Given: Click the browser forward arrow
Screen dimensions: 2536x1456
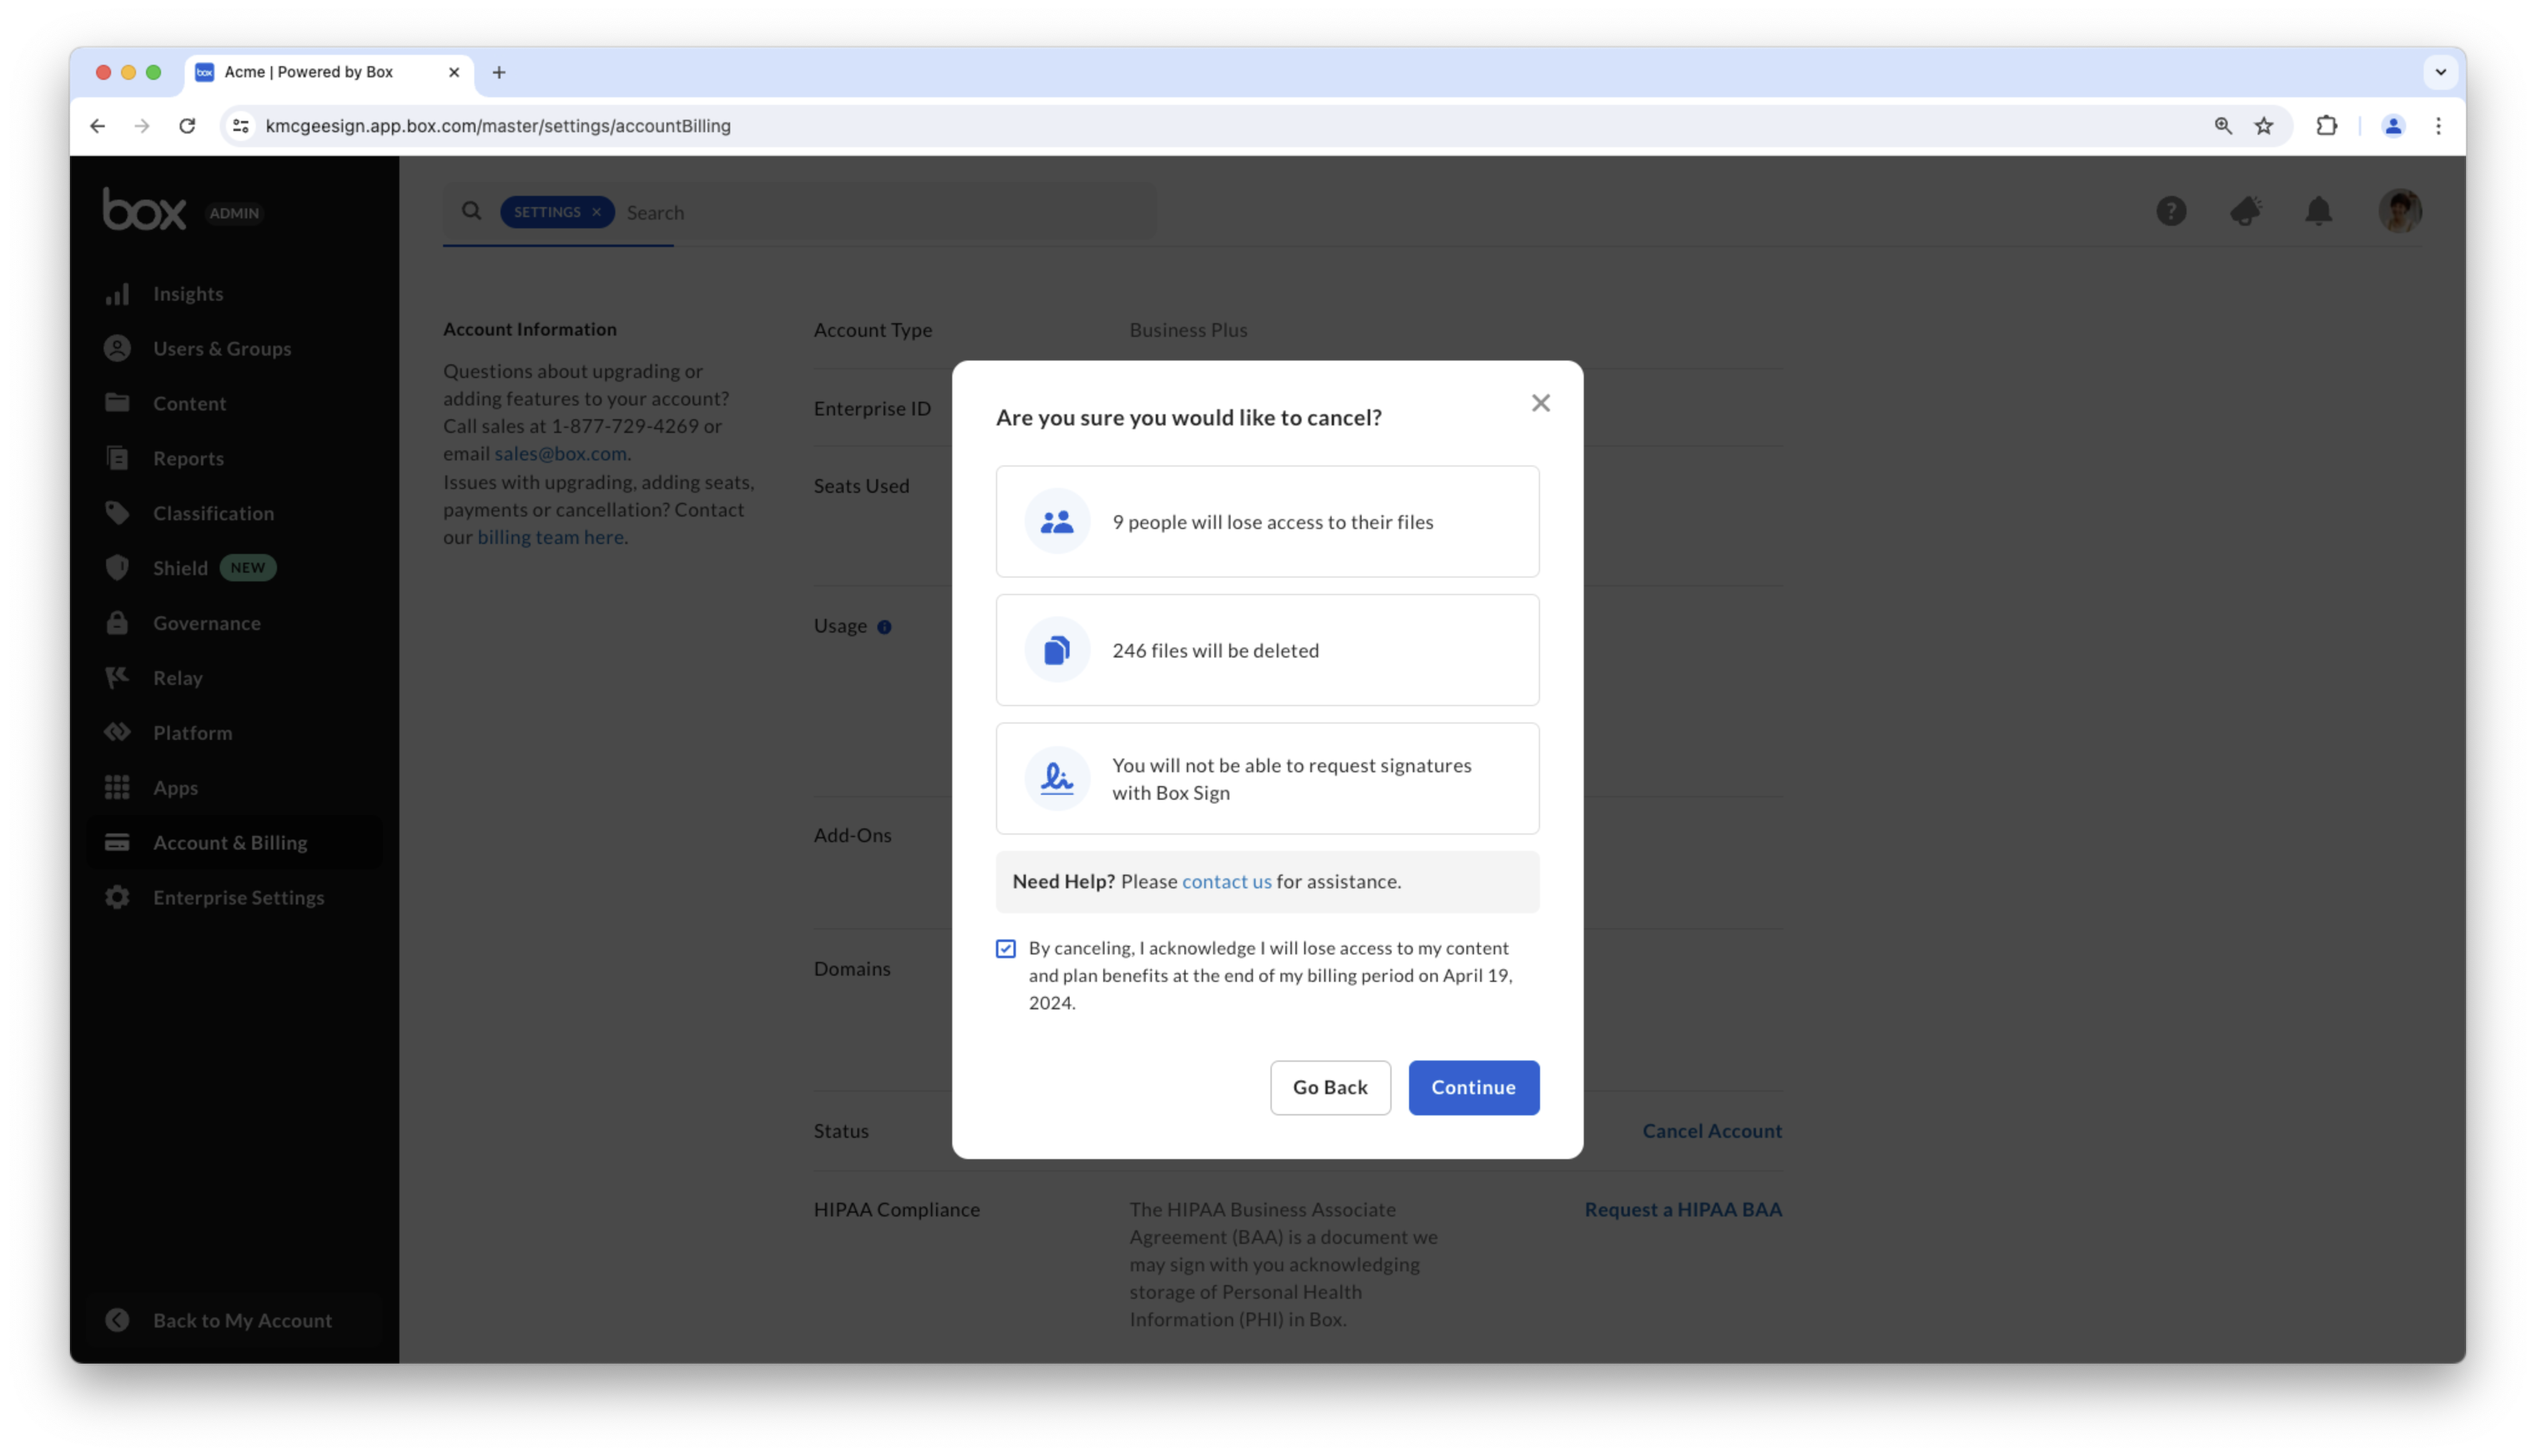Looking at the screenshot, I should (x=142, y=126).
